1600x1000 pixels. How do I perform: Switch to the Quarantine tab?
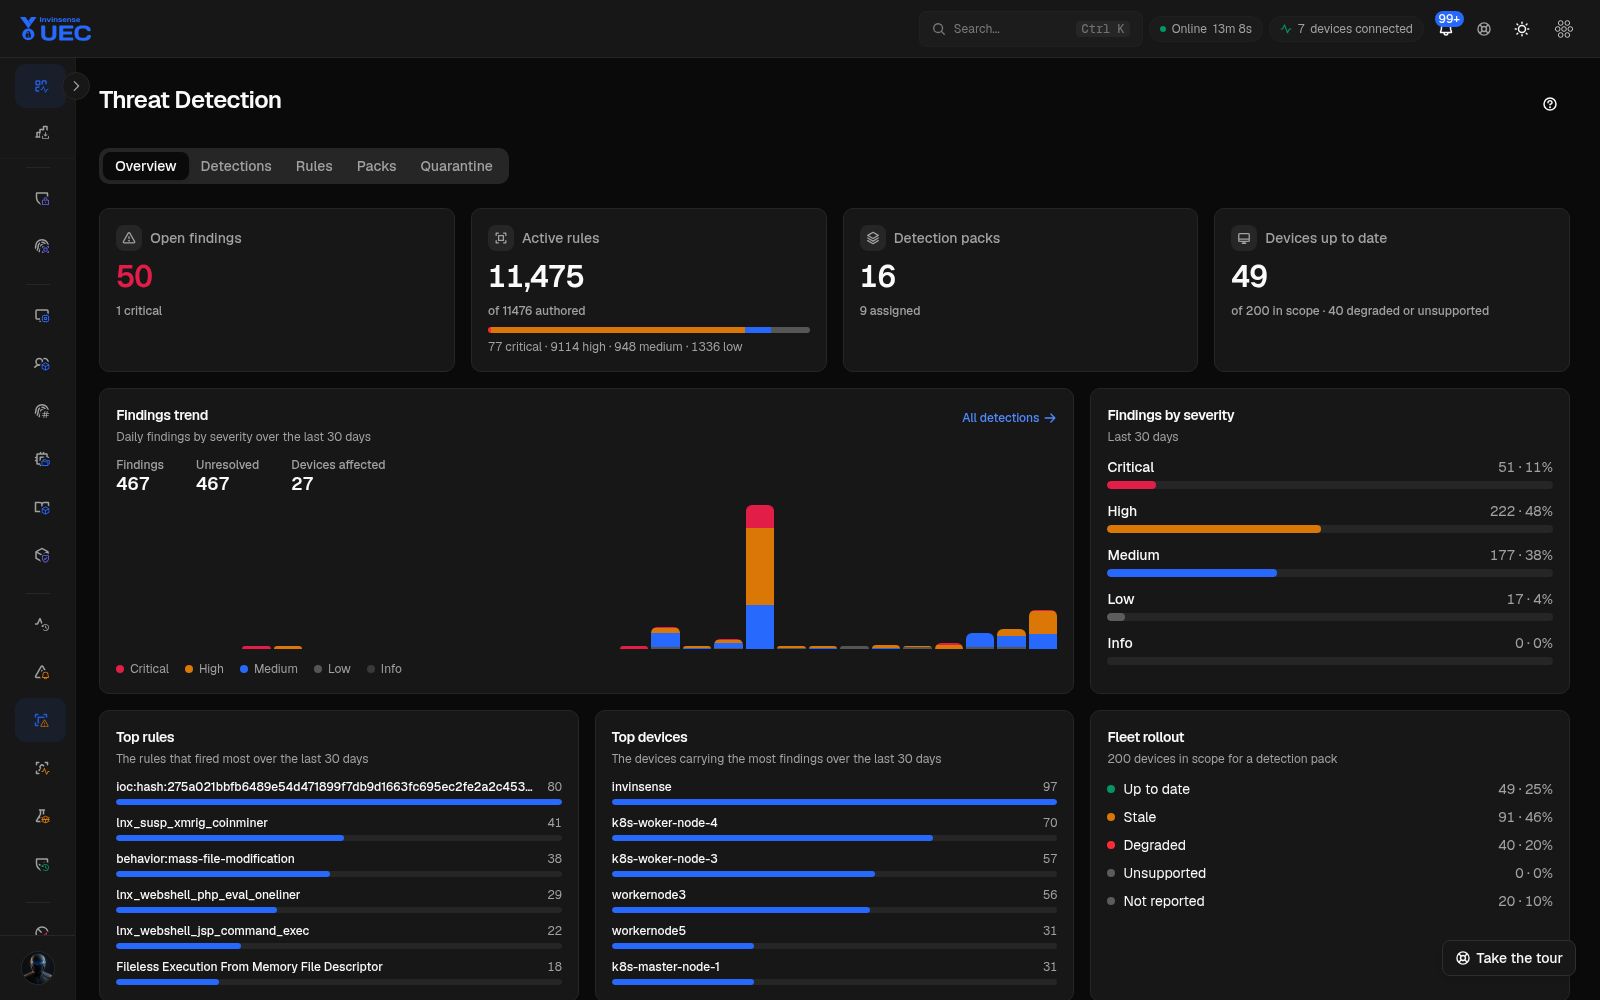click(456, 166)
